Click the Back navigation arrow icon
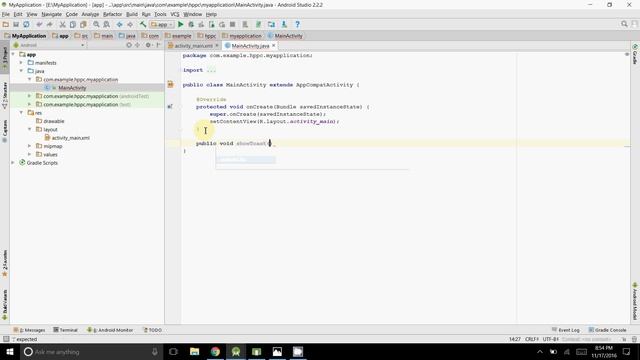Image resolution: width=640 pixels, height=360 pixels. pos(120,24)
